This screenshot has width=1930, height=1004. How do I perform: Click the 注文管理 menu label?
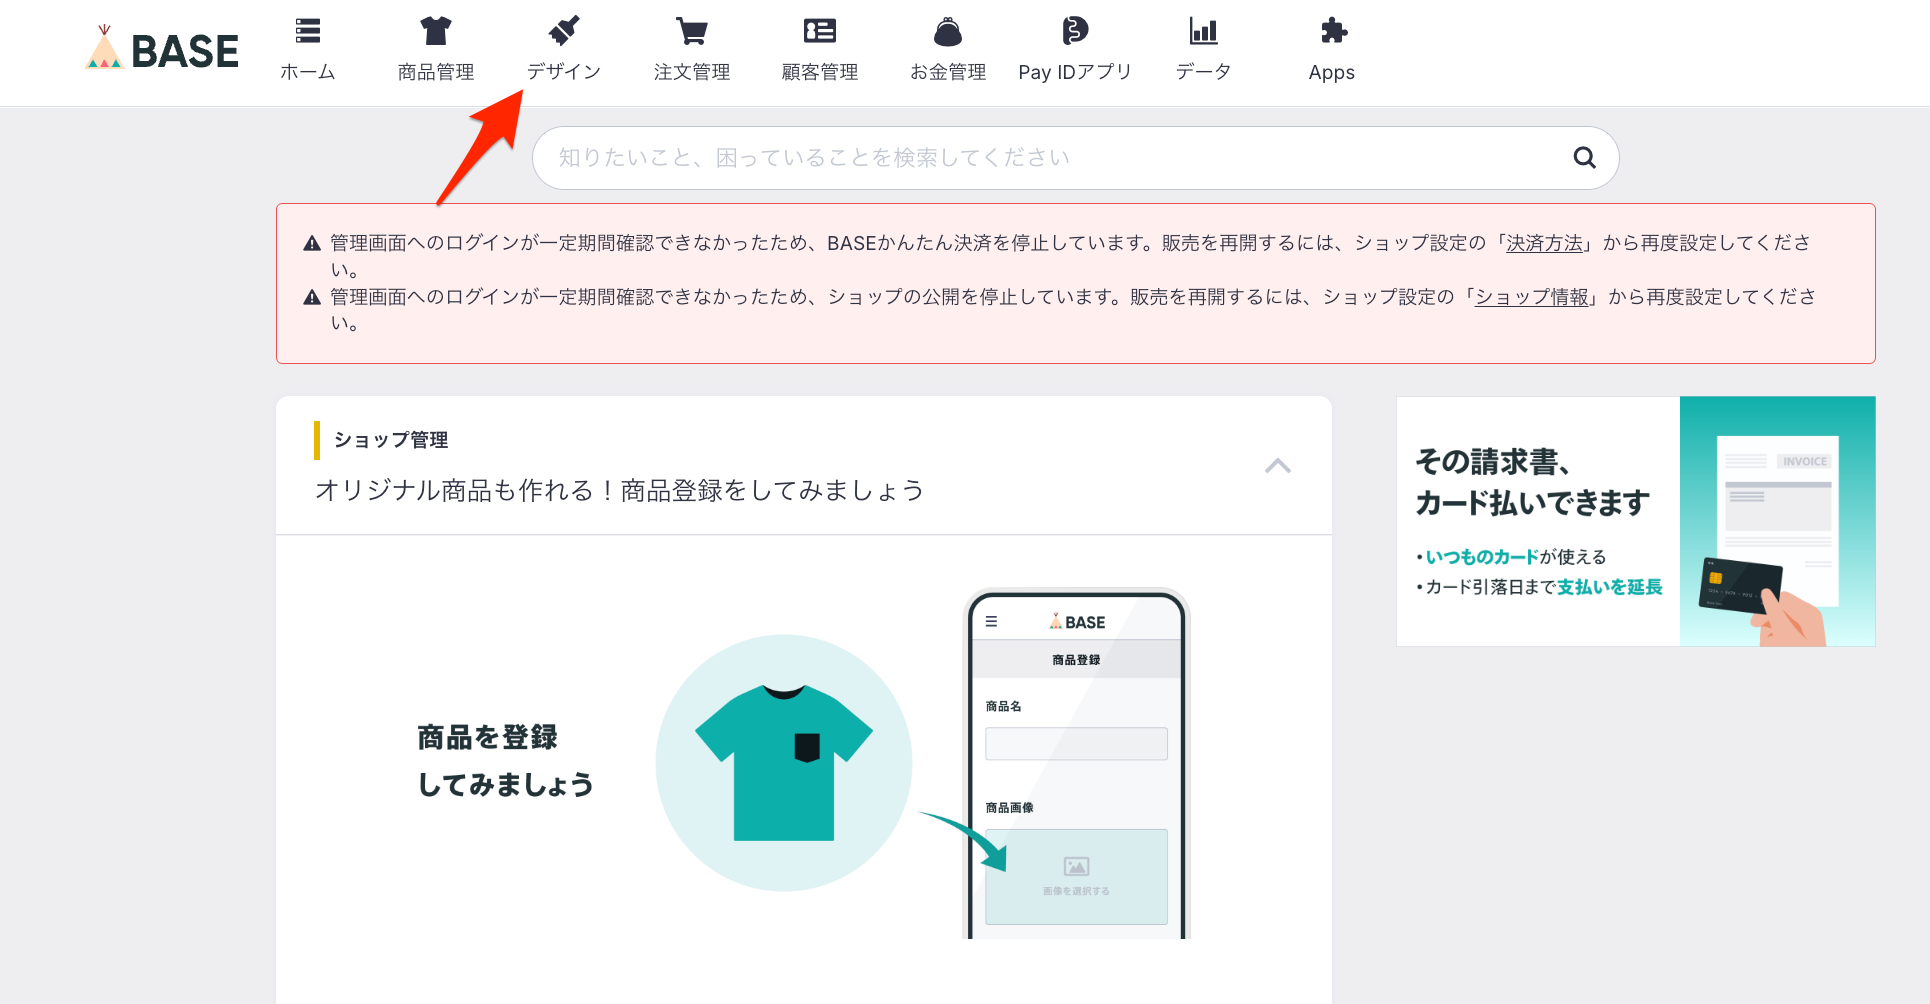tap(691, 72)
